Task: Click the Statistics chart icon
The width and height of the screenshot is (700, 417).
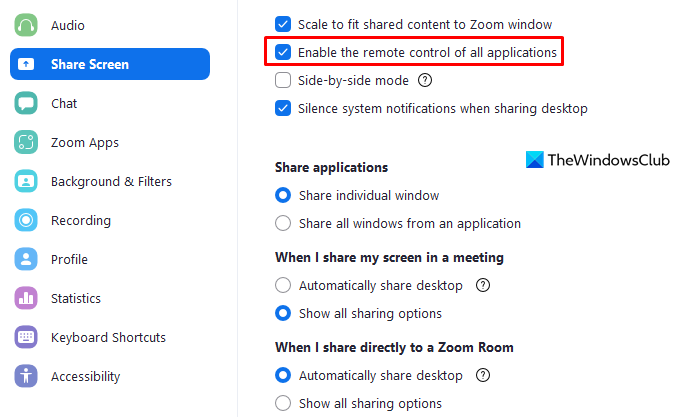Action: (27, 298)
